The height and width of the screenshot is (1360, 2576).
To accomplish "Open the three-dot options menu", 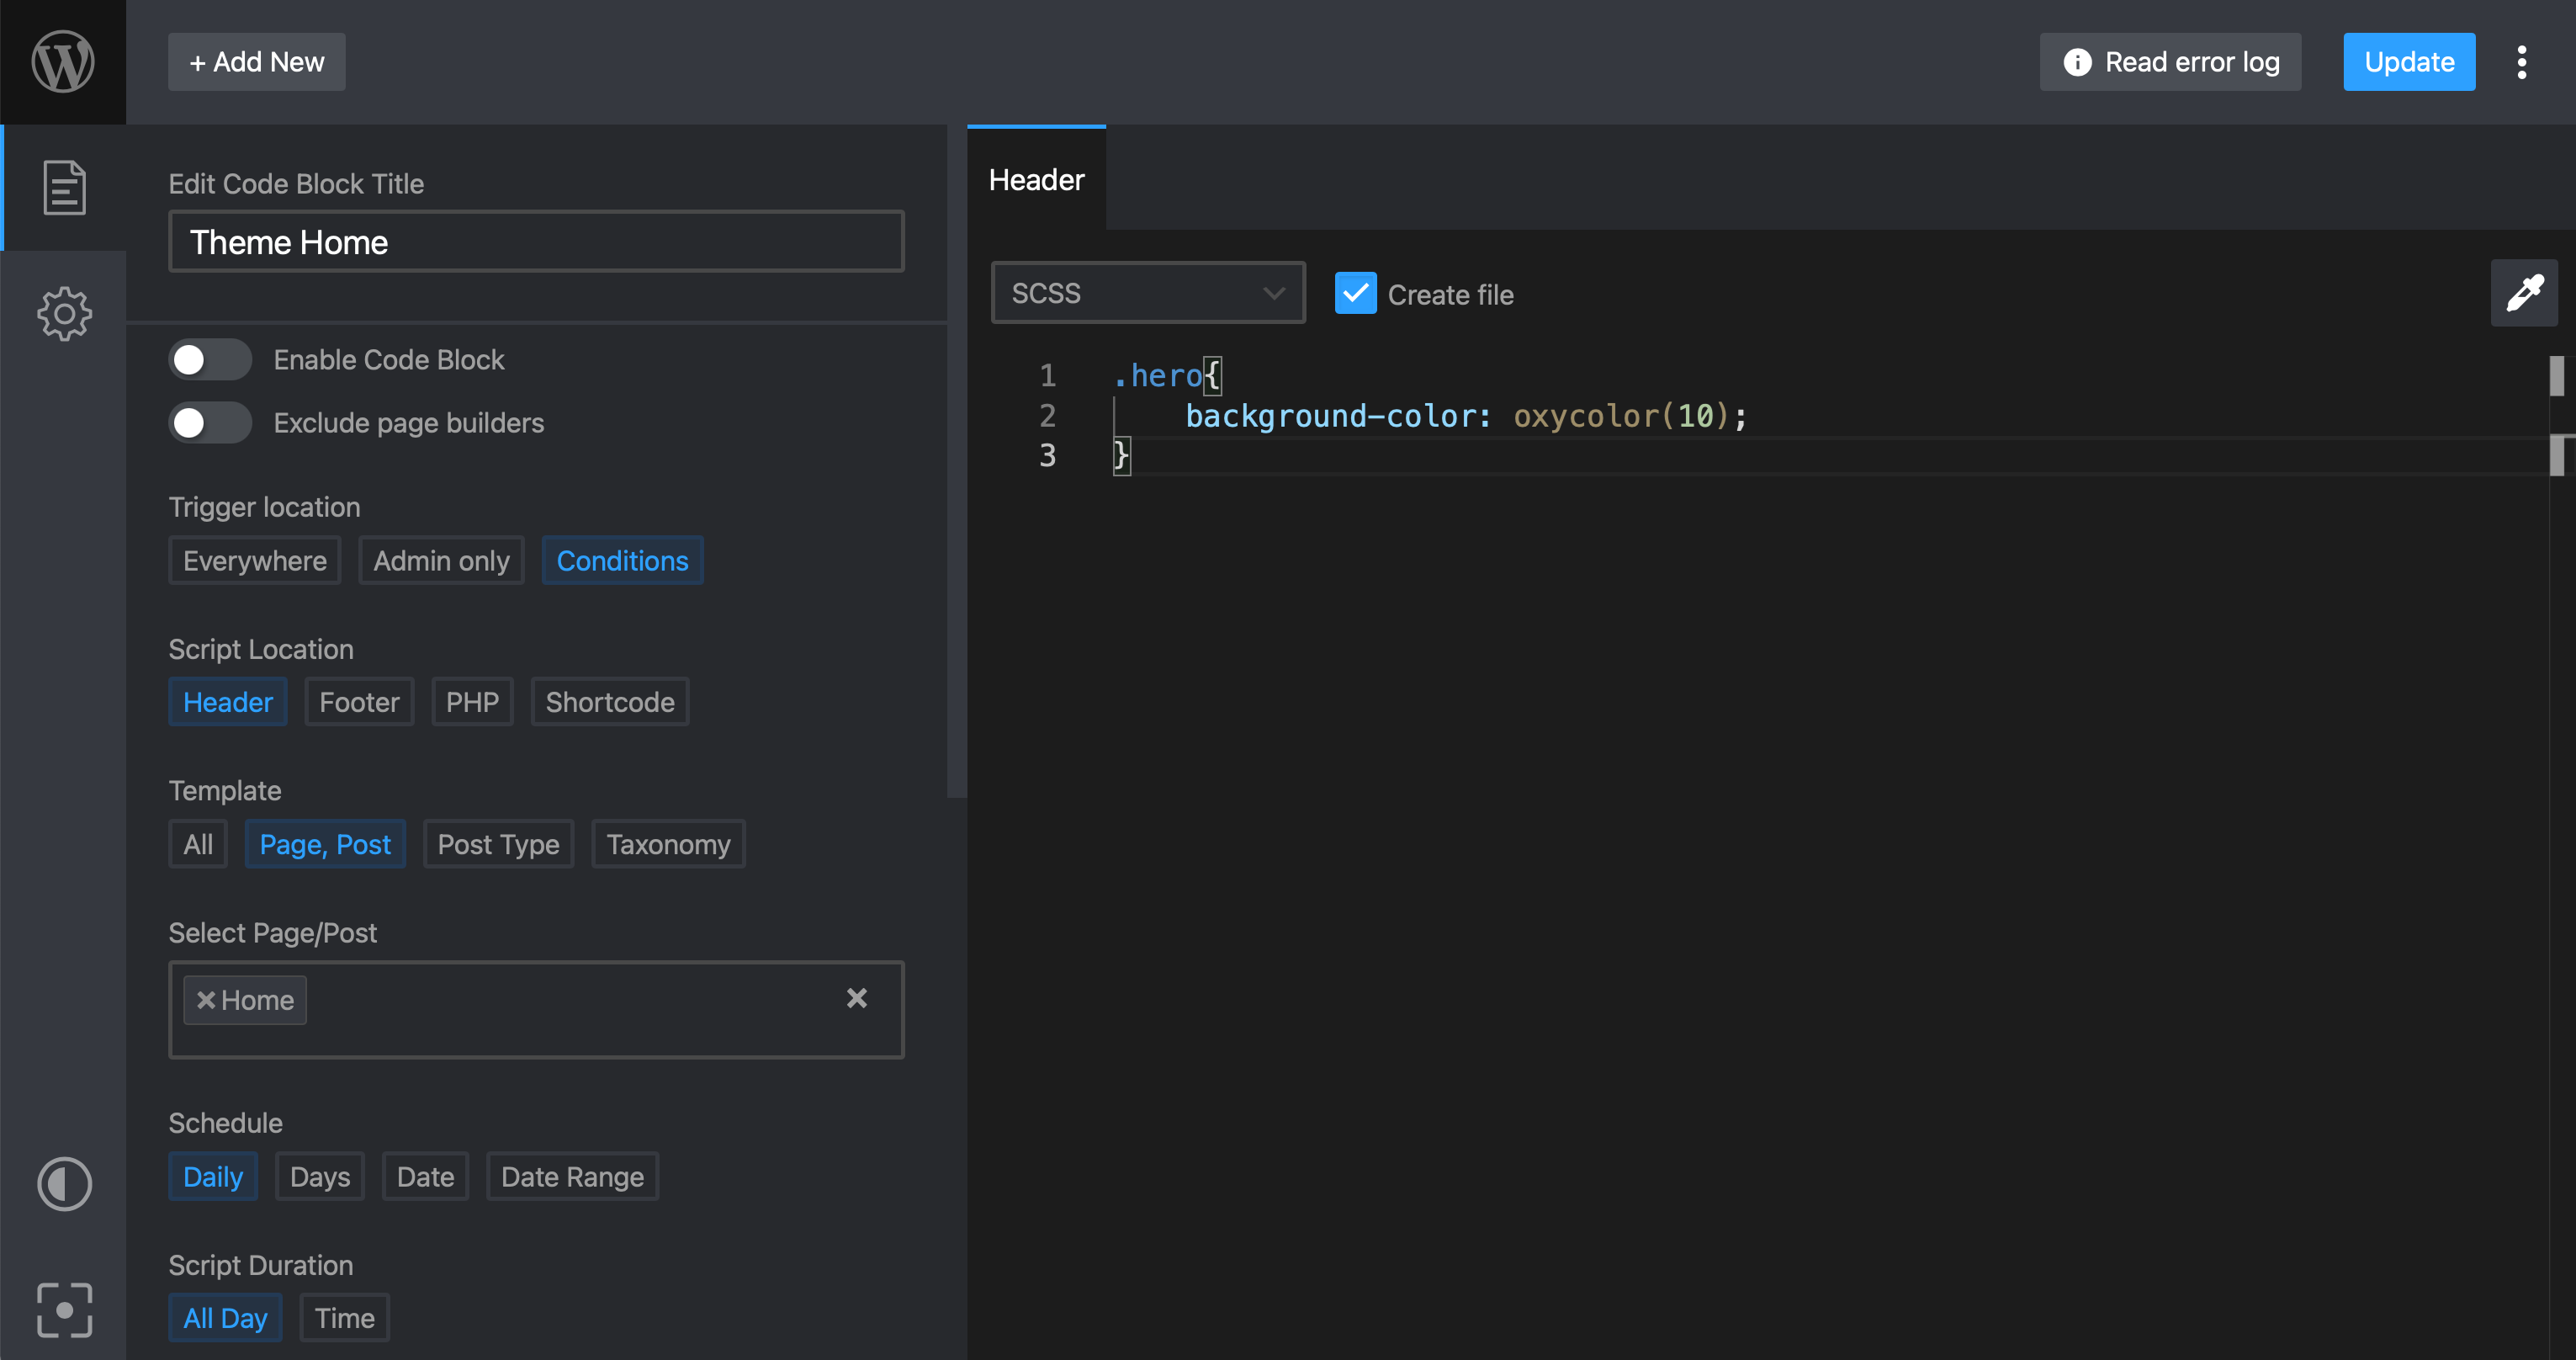I will coord(2522,62).
